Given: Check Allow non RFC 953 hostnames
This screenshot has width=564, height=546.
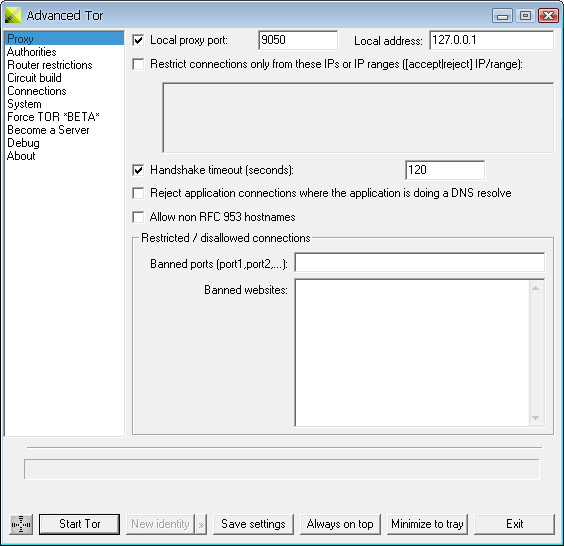Looking at the screenshot, I should tap(138, 217).
